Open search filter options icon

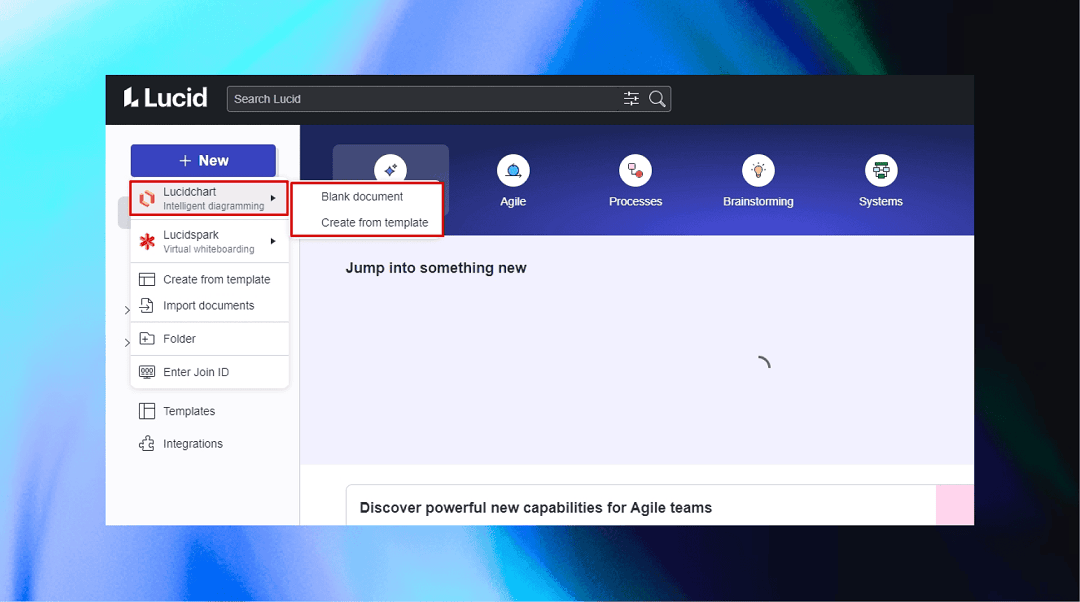pyautogui.click(x=631, y=98)
